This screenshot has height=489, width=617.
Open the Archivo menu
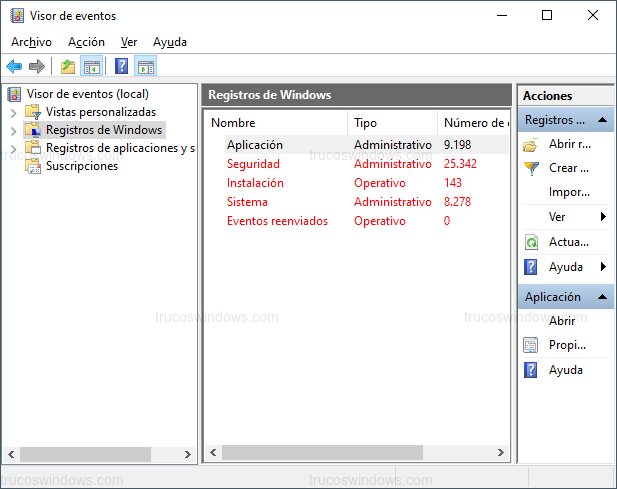pos(31,42)
